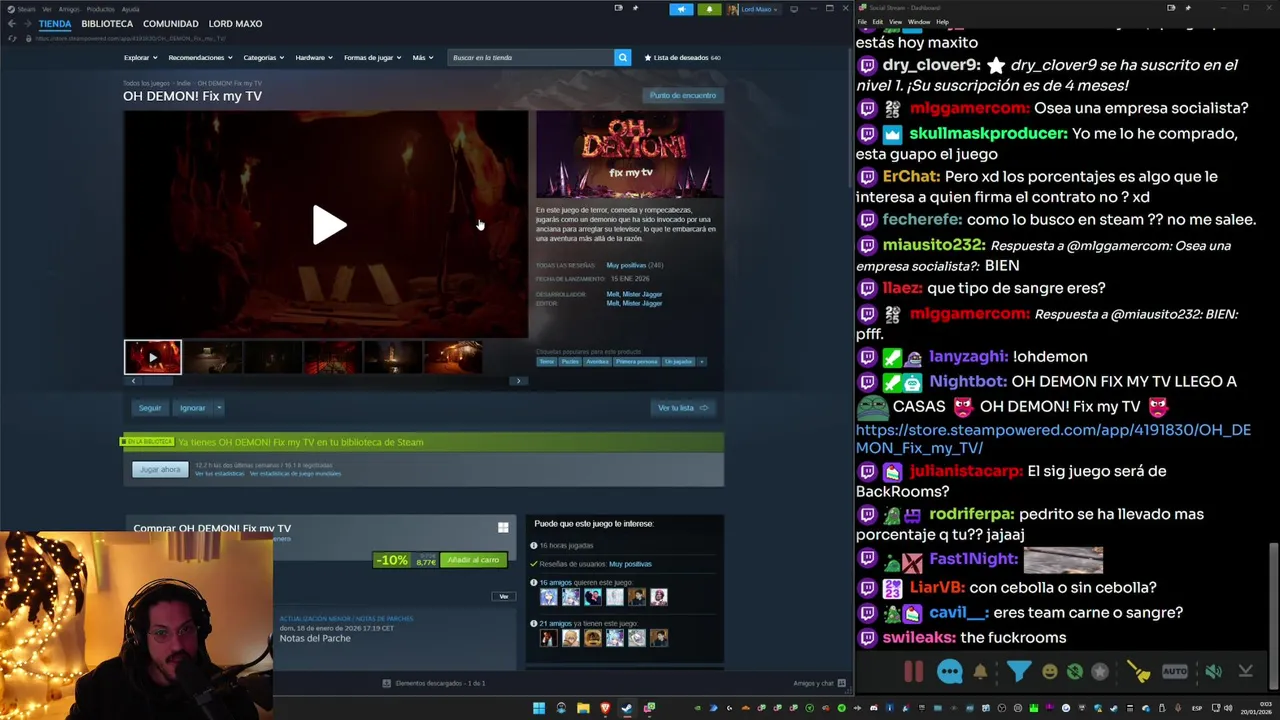The image size is (1280, 720).
Task: Open Discord from the system tray
Action: click(x=873, y=708)
